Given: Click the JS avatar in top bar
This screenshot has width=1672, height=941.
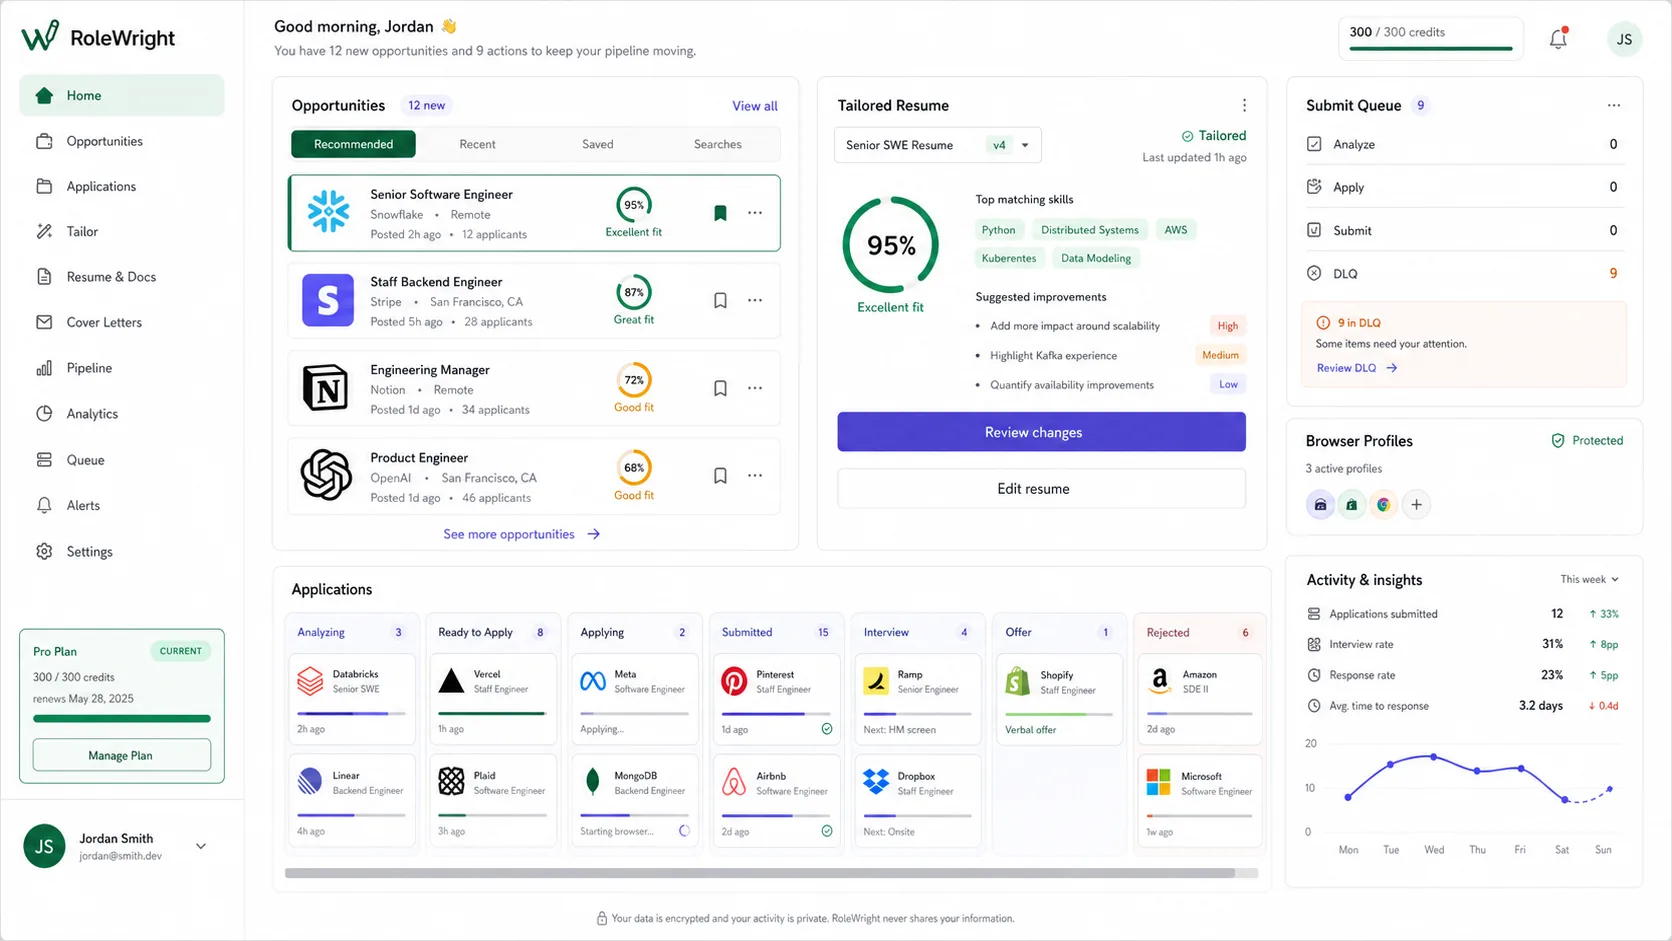Looking at the screenshot, I should [1624, 39].
